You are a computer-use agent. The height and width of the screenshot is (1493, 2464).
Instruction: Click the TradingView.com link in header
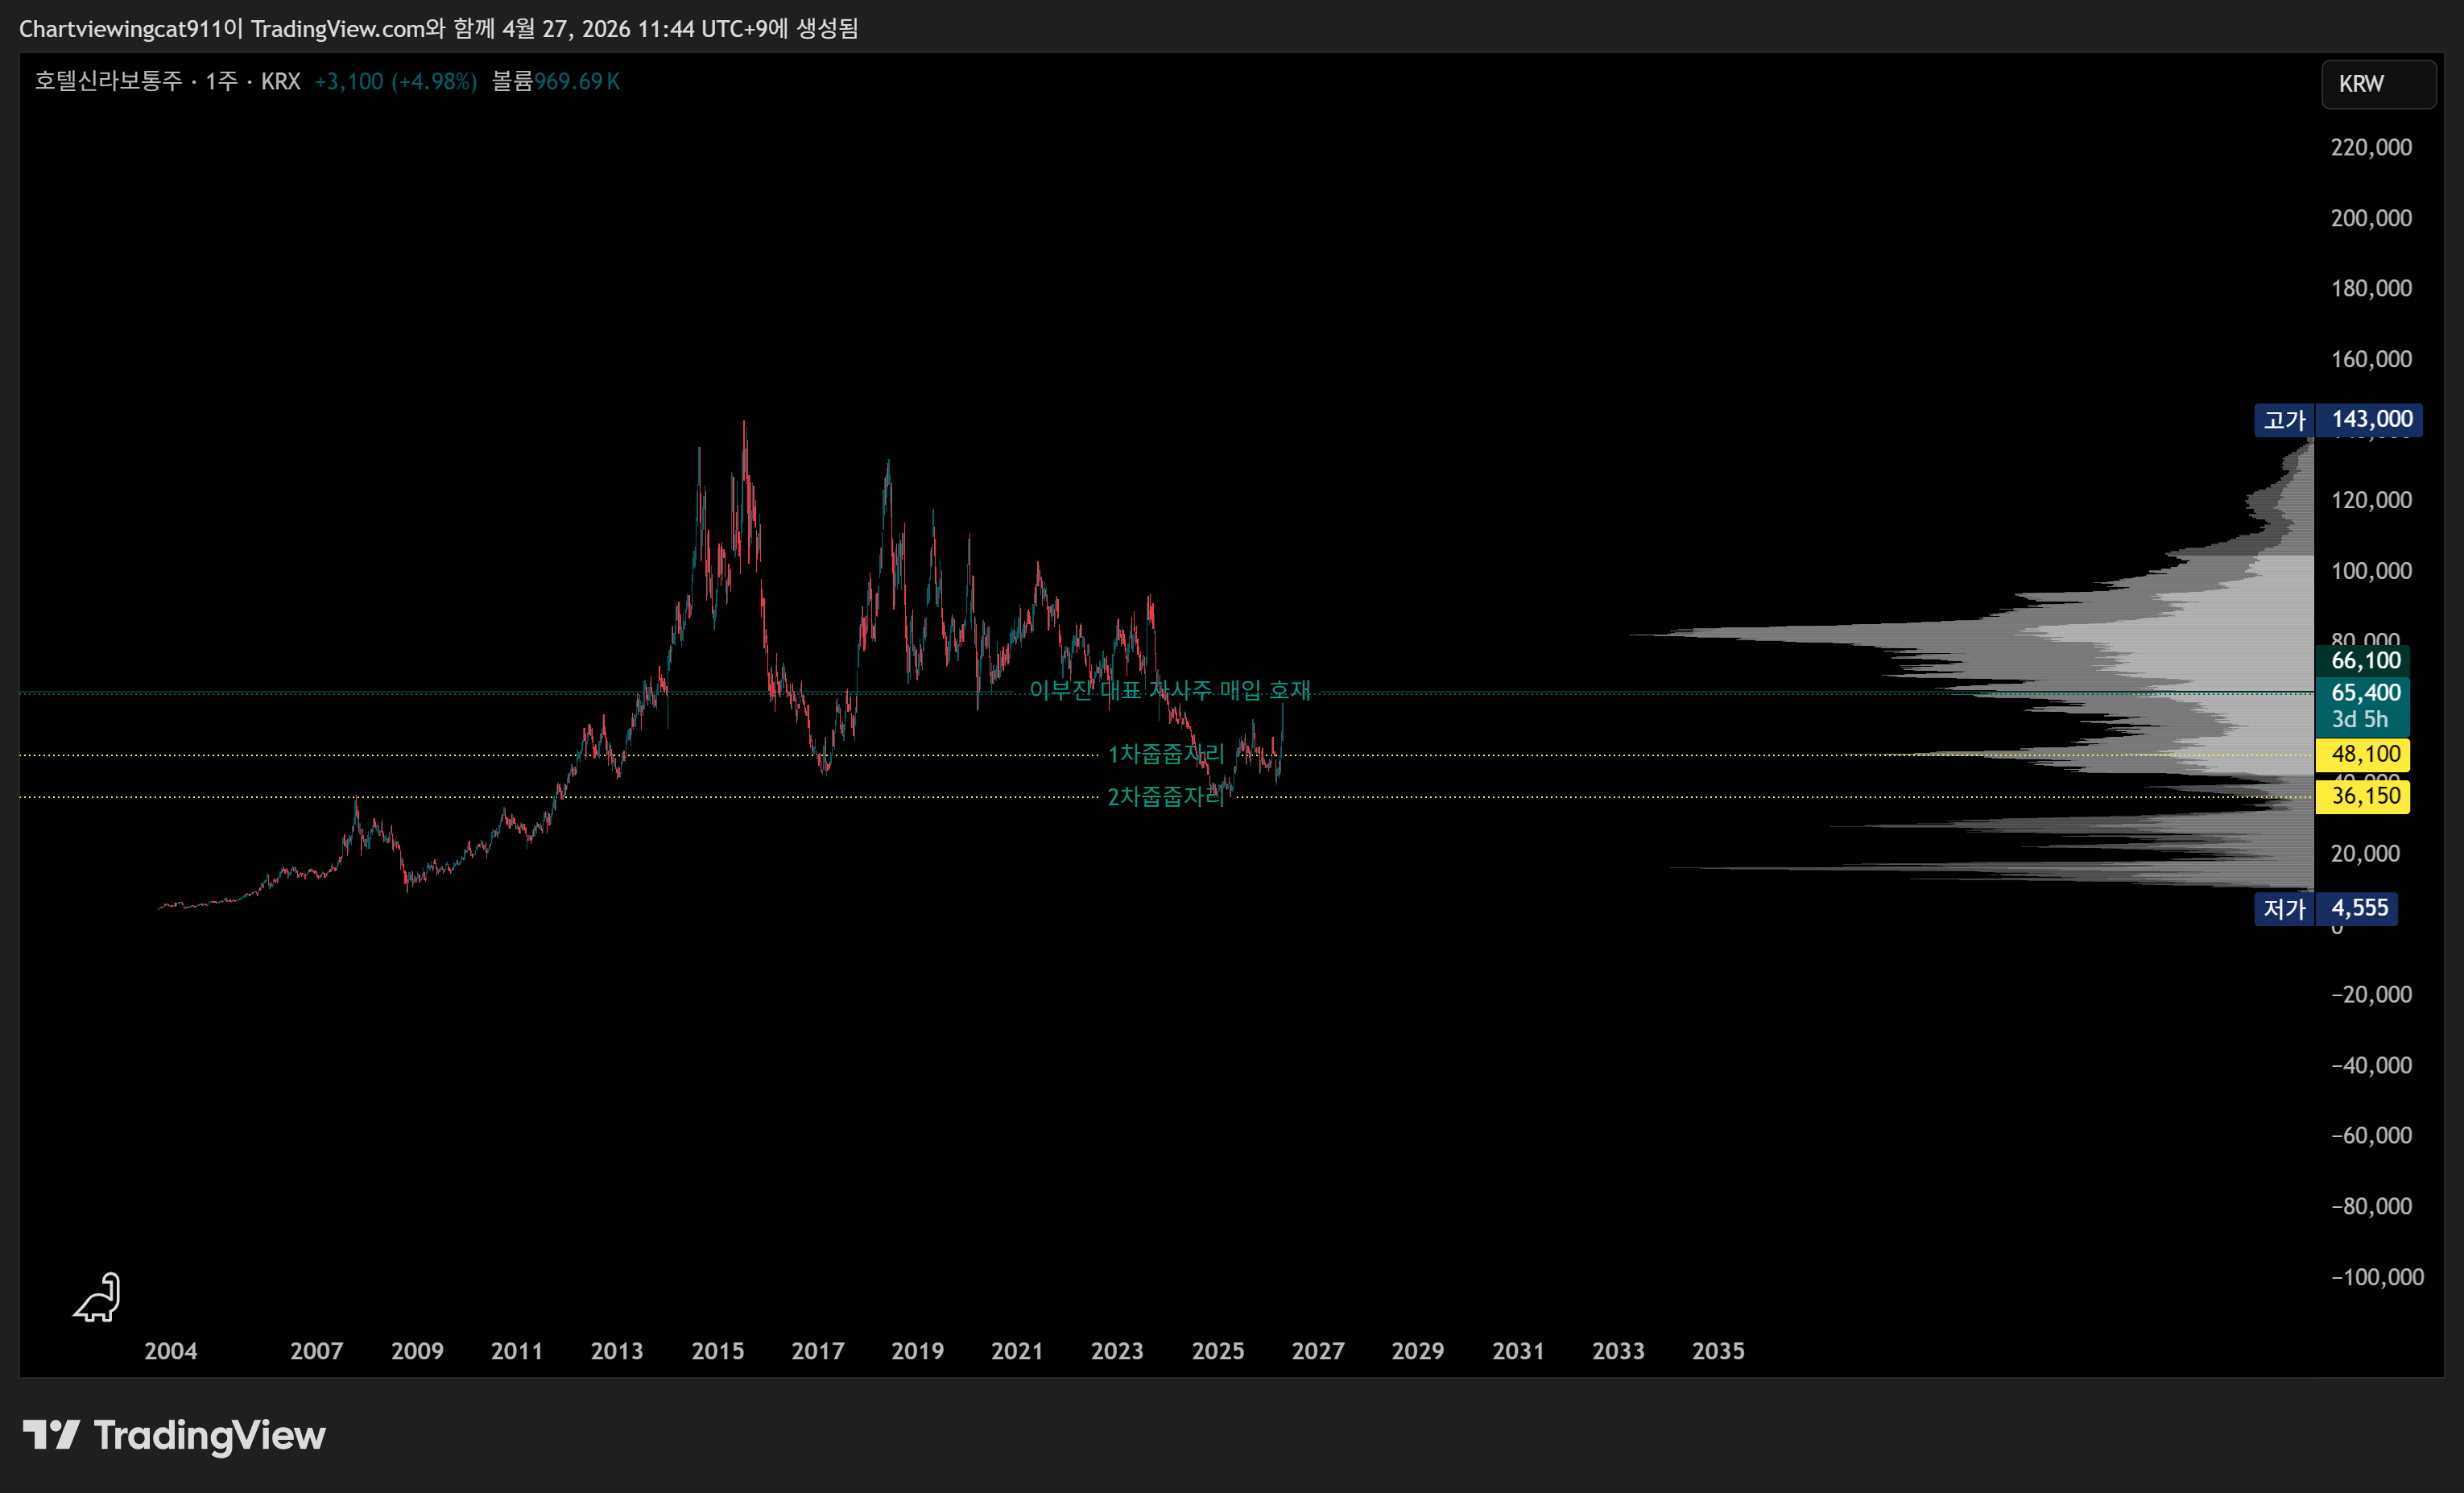337,28
